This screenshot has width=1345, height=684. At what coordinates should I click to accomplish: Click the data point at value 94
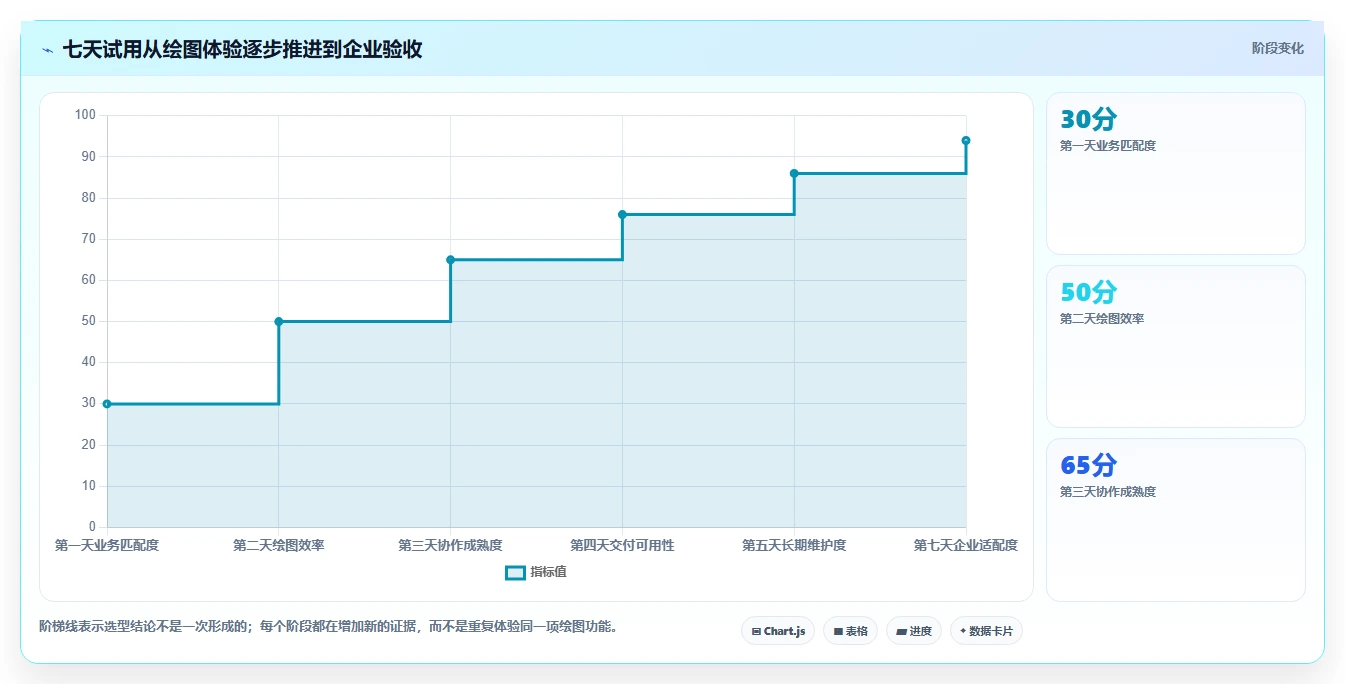(x=966, y=140)
